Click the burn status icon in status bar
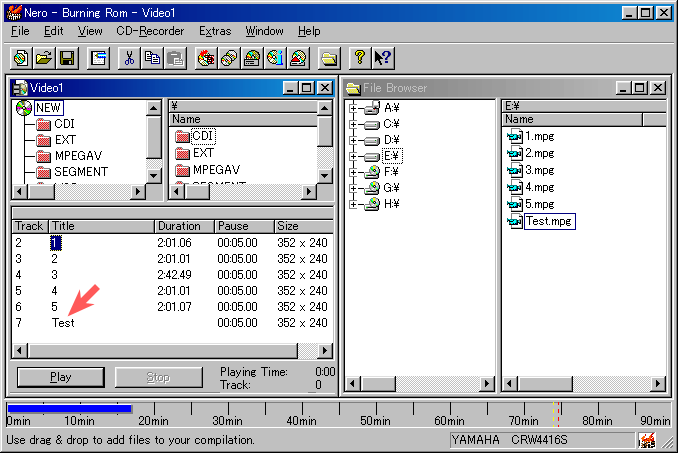This screenshot has height=453, width=678. pyautogui.click(x=647, y=440)
